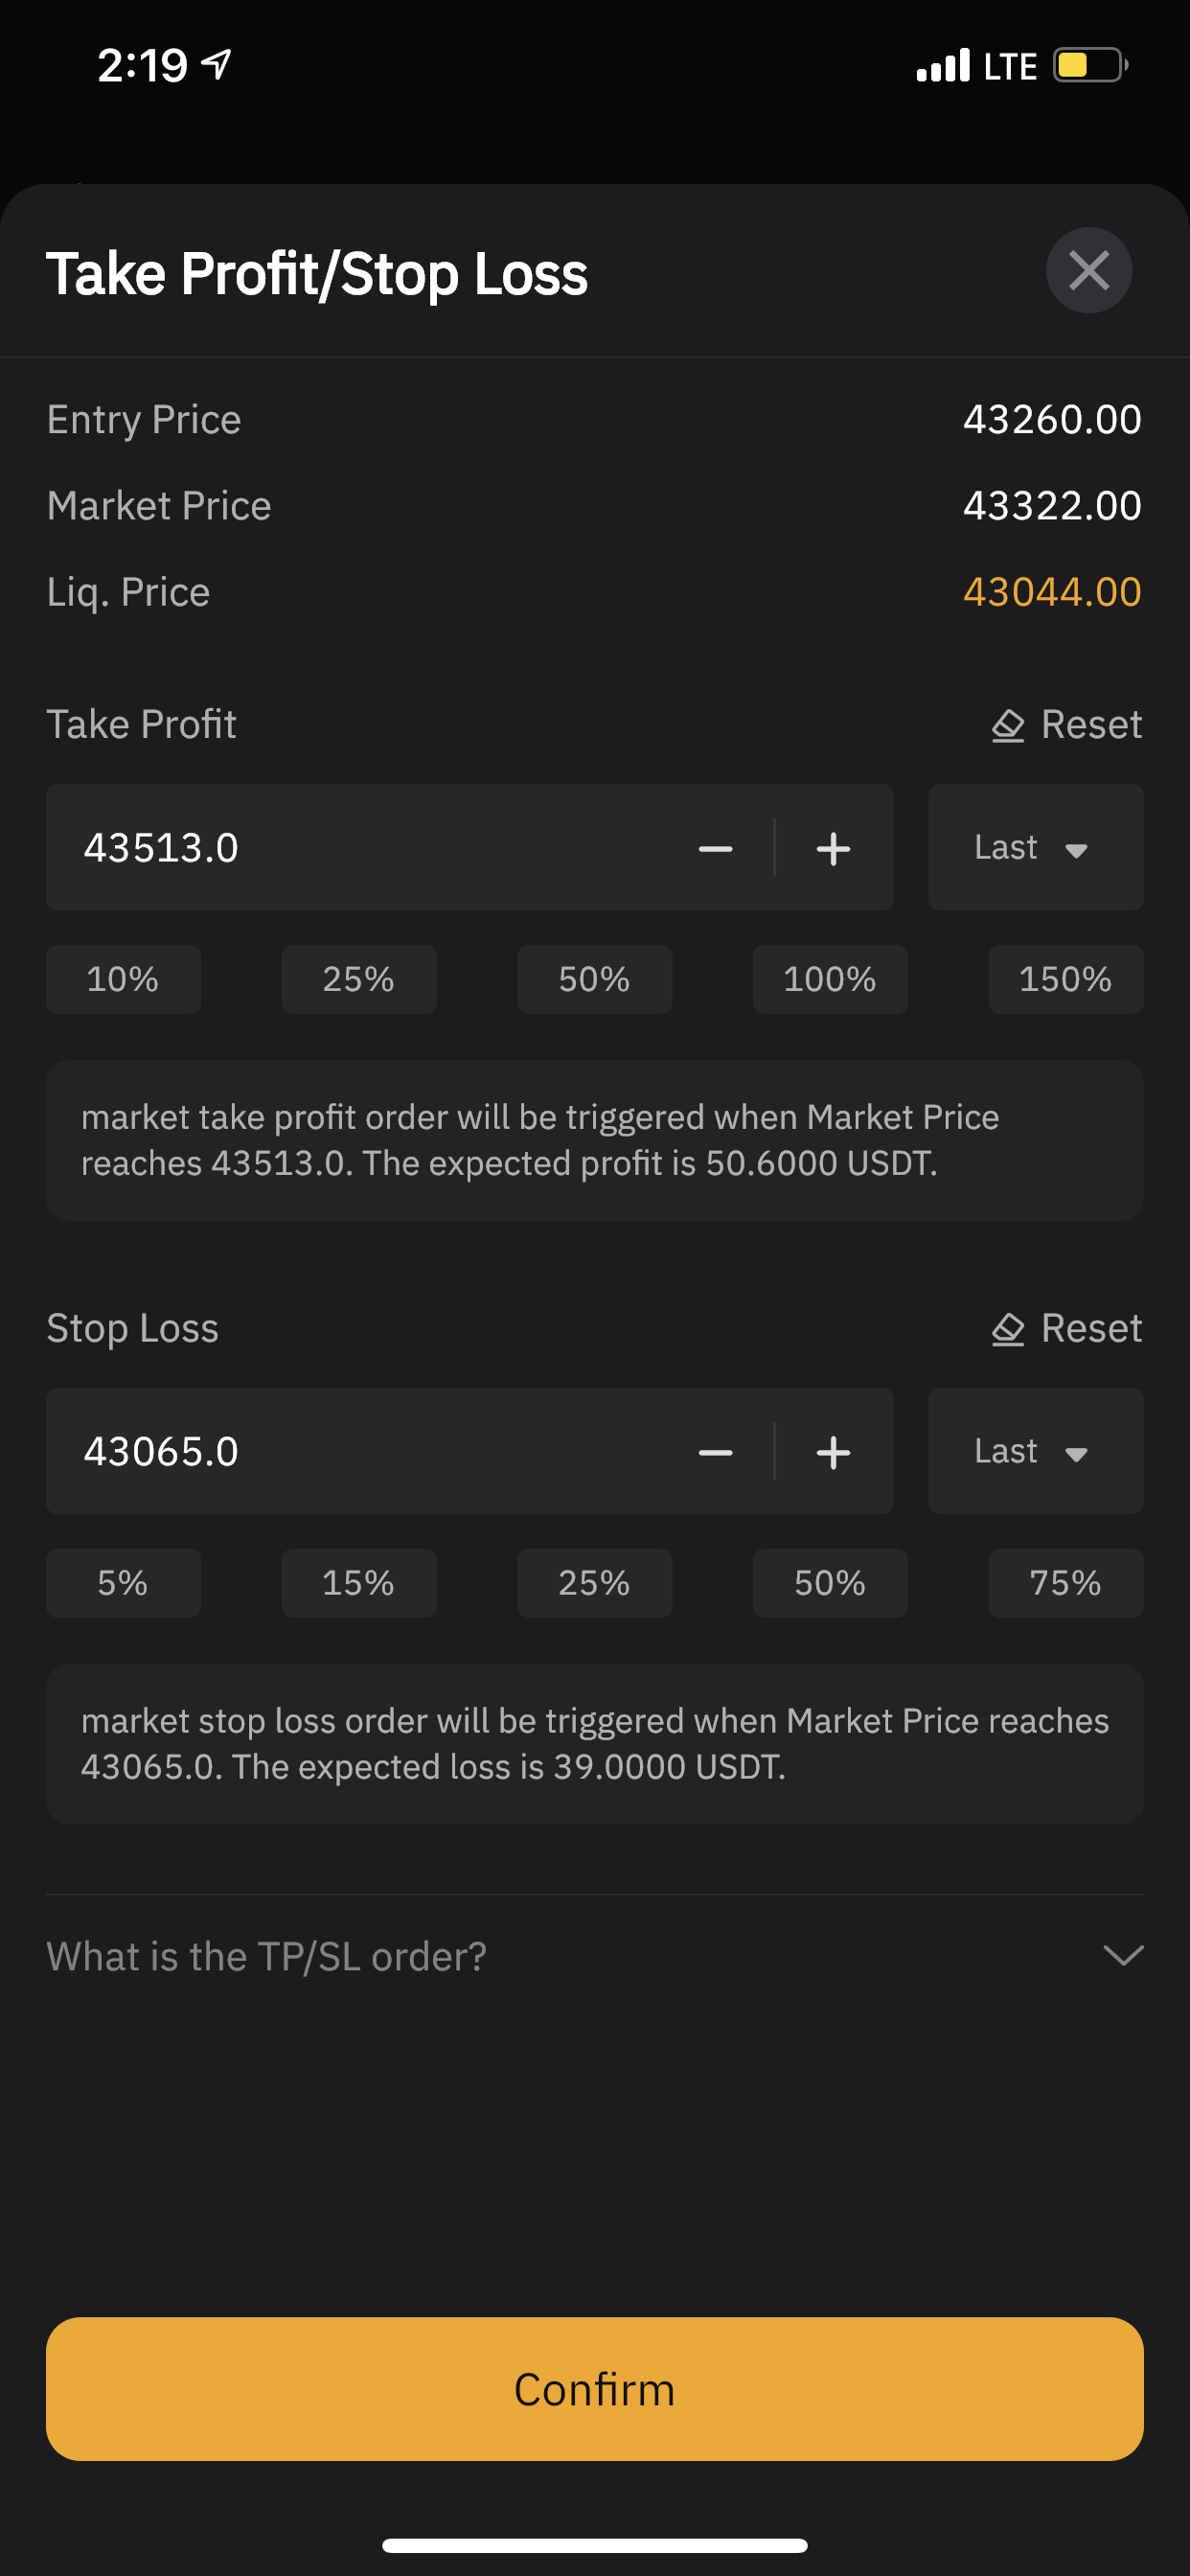
Task: Decrease Stop Loss price with minus
Action: (x=715, y=1452)
